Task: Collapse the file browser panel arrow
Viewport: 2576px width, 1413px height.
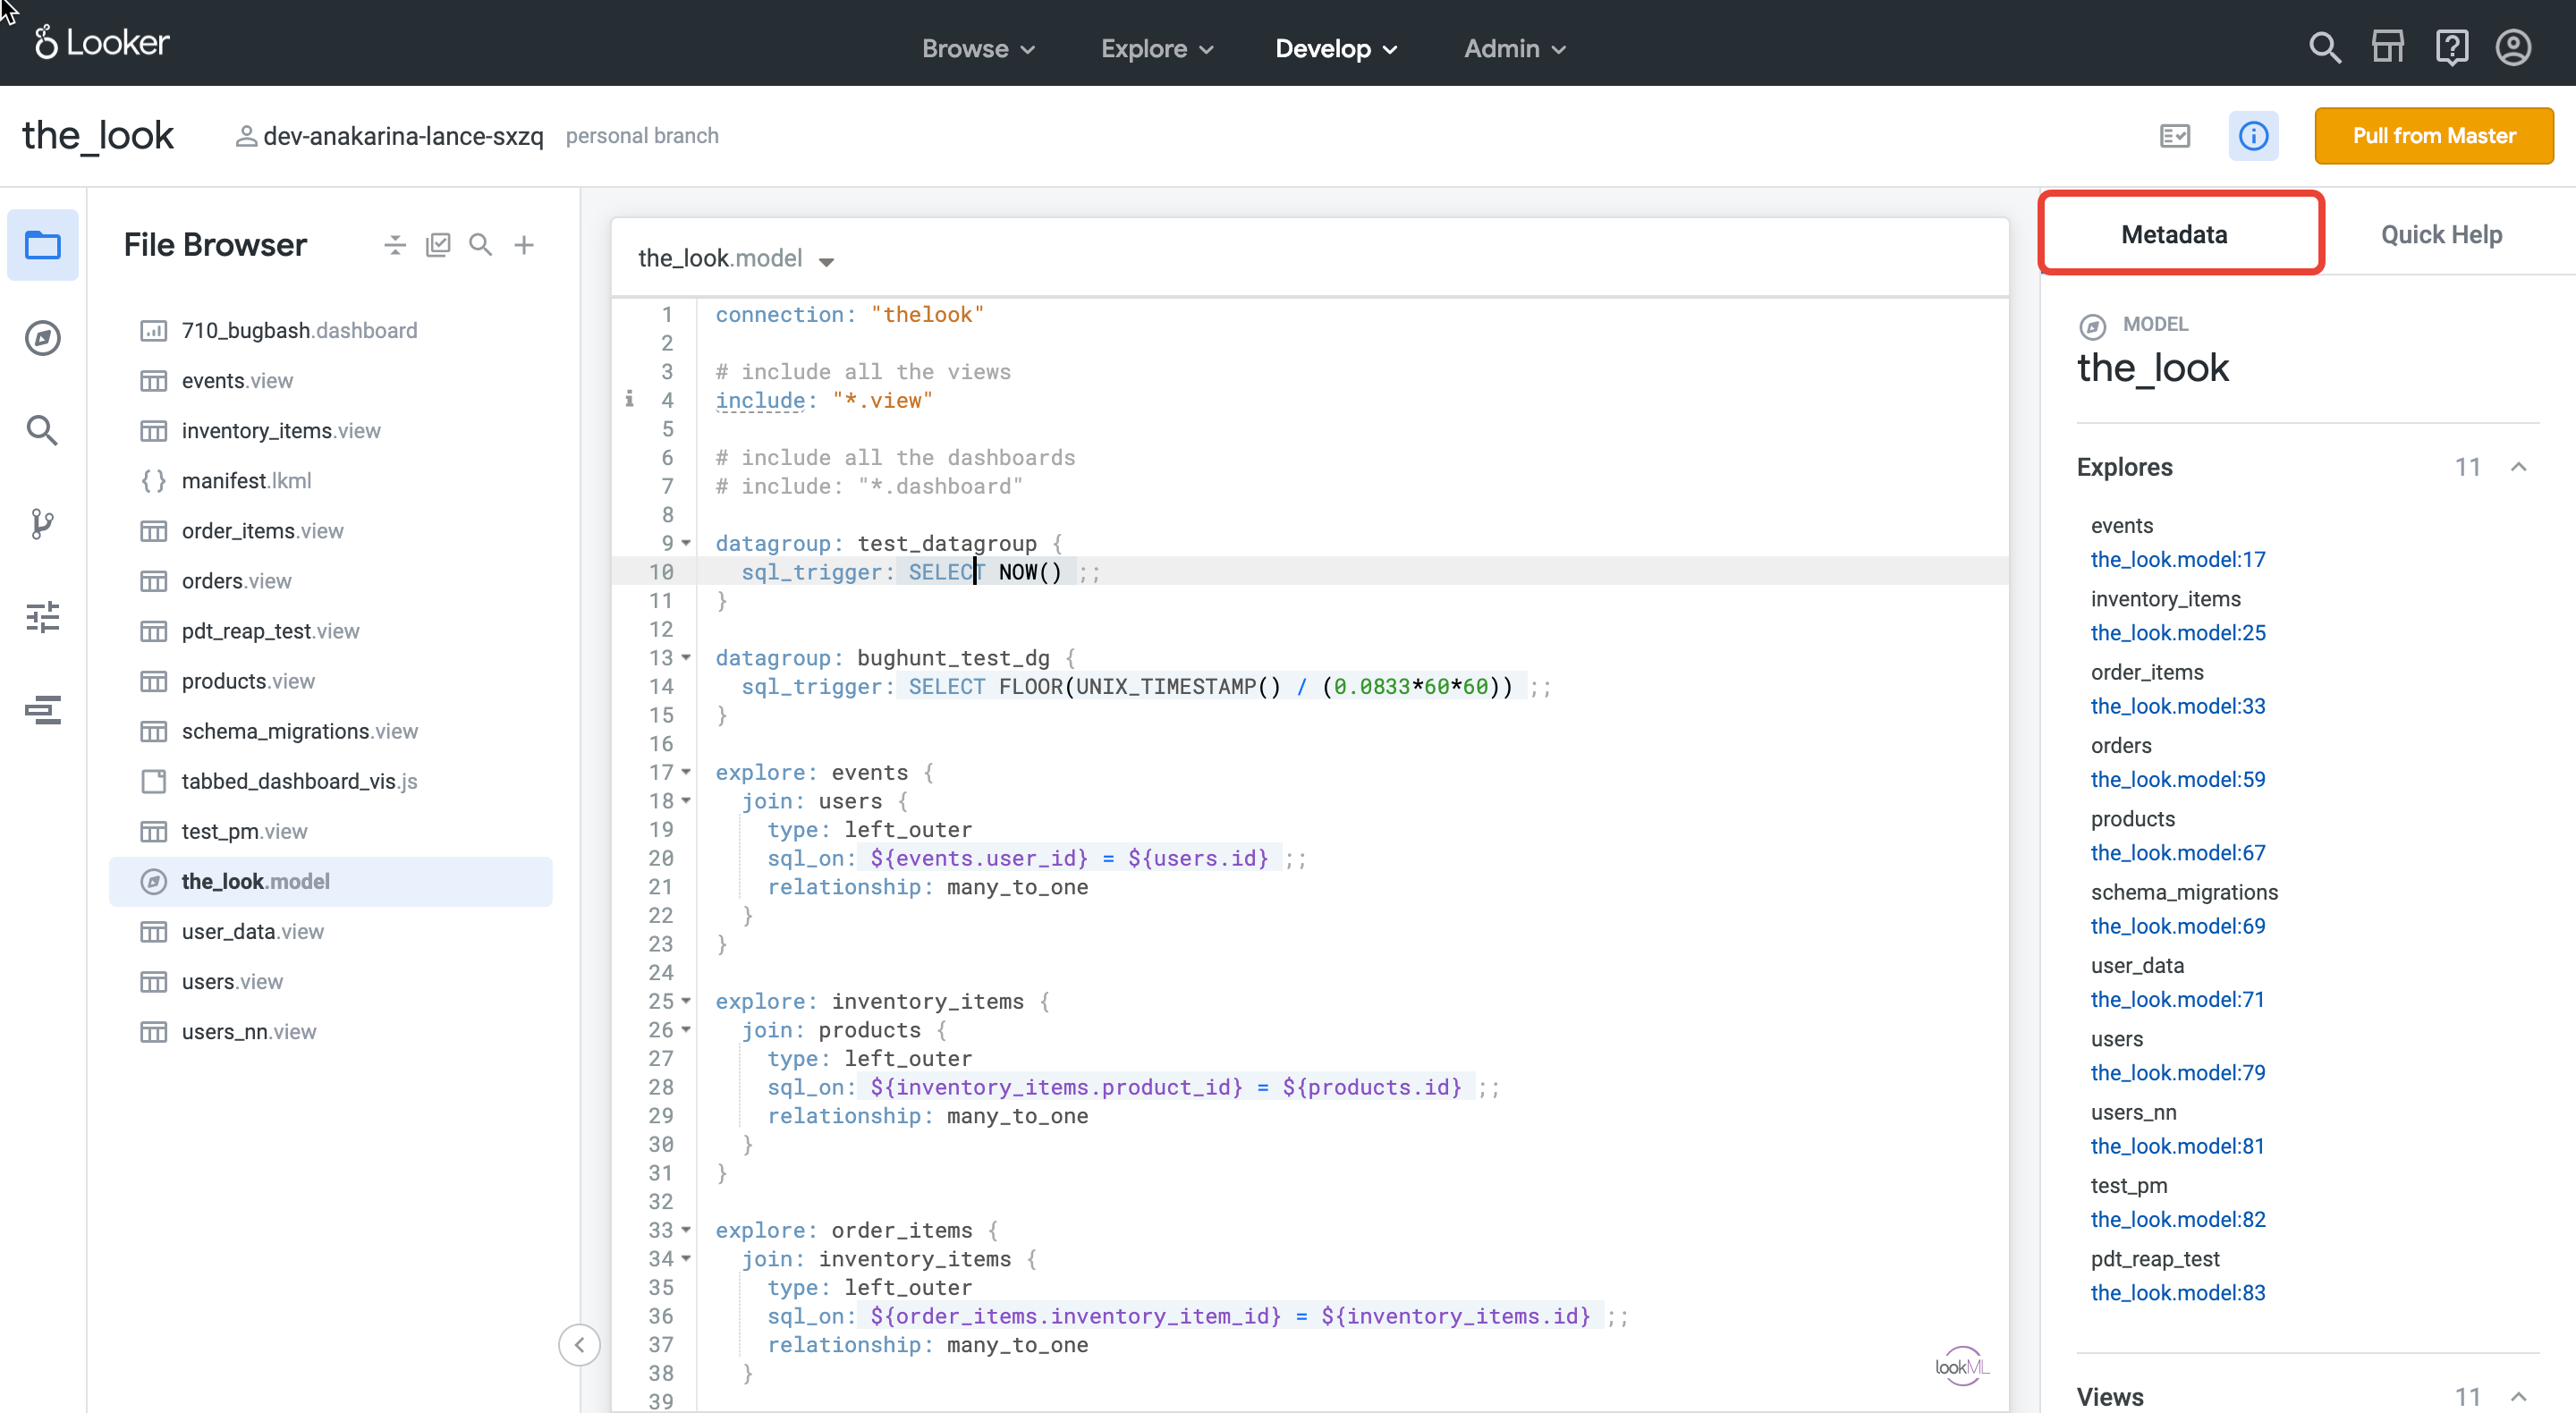Action: point(579,1345)
